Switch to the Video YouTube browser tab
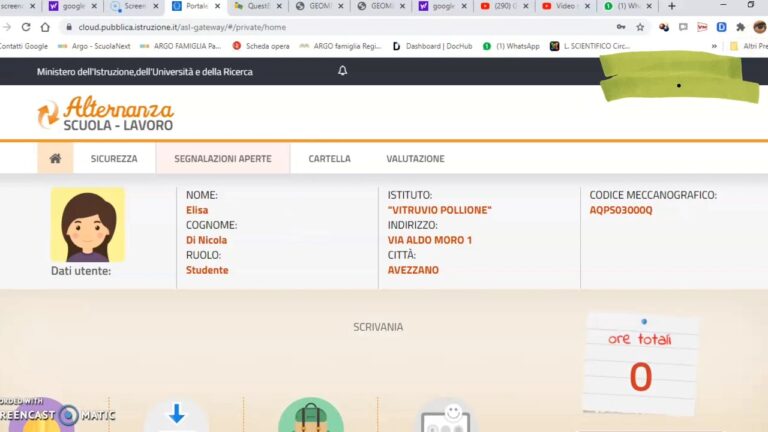Screen dimensions: 768x432 [567, 6]
